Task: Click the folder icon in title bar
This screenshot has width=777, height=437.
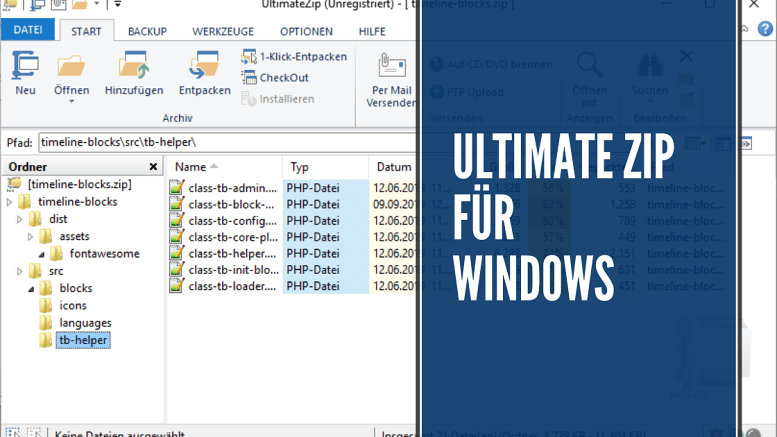Action: pos(80,4)
